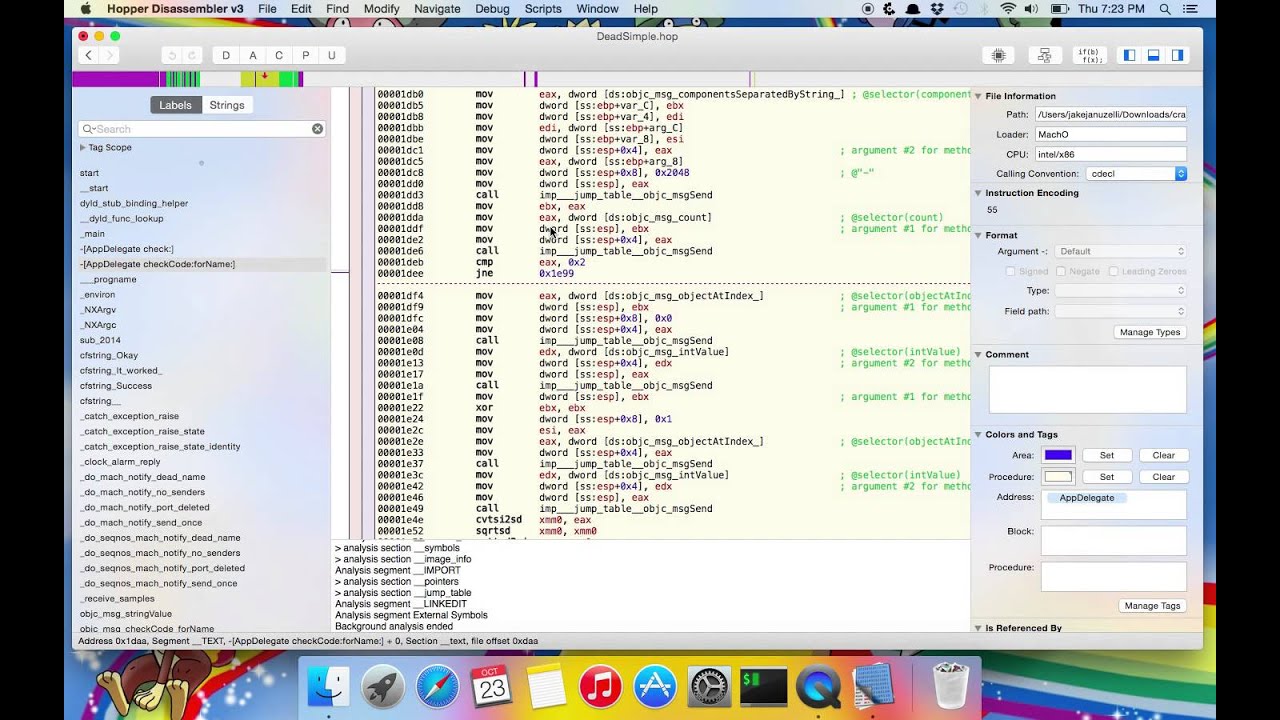The image size is (1280, 720).
Task: Click the blue Area color swatch
Action: [x=1060, y=454]
